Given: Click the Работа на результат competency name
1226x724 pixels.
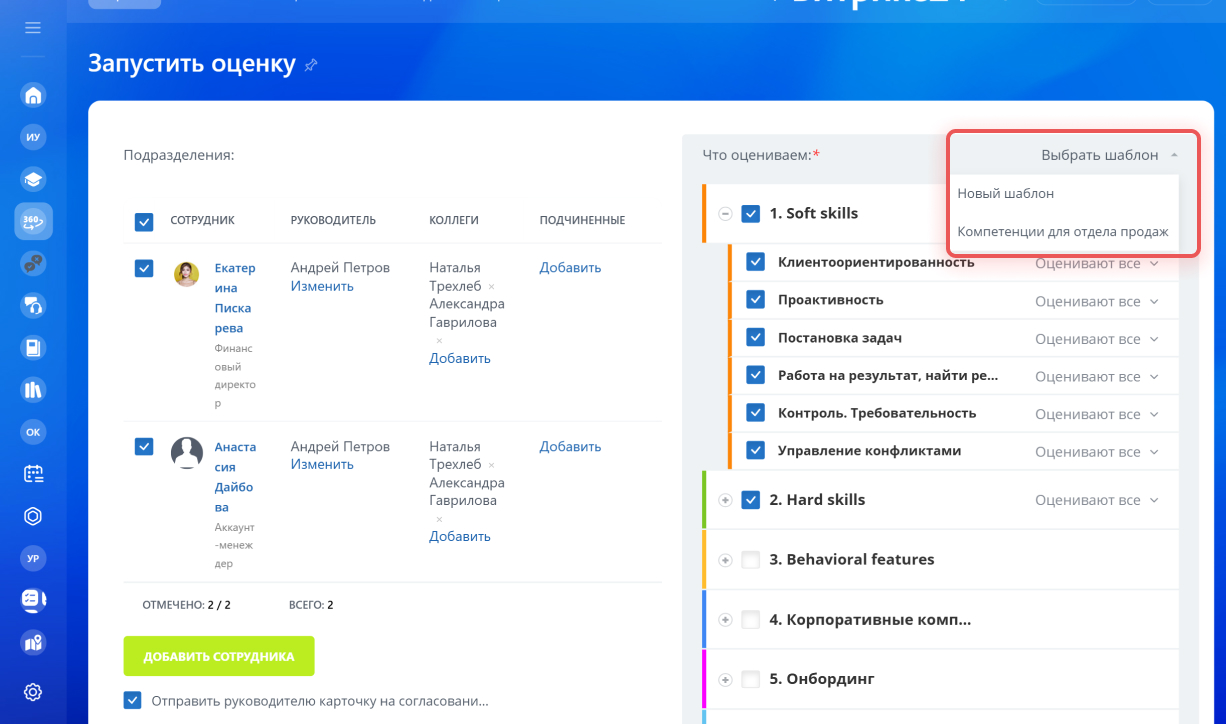Looking at the screenshot, I should [x=888, y=376].
